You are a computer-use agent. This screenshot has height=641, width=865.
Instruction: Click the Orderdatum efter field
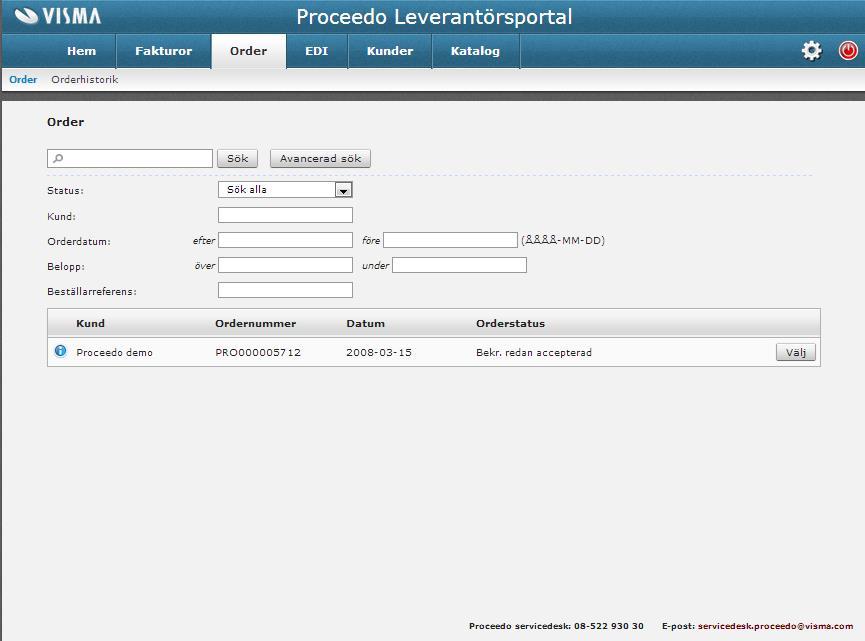coord(285,240)
